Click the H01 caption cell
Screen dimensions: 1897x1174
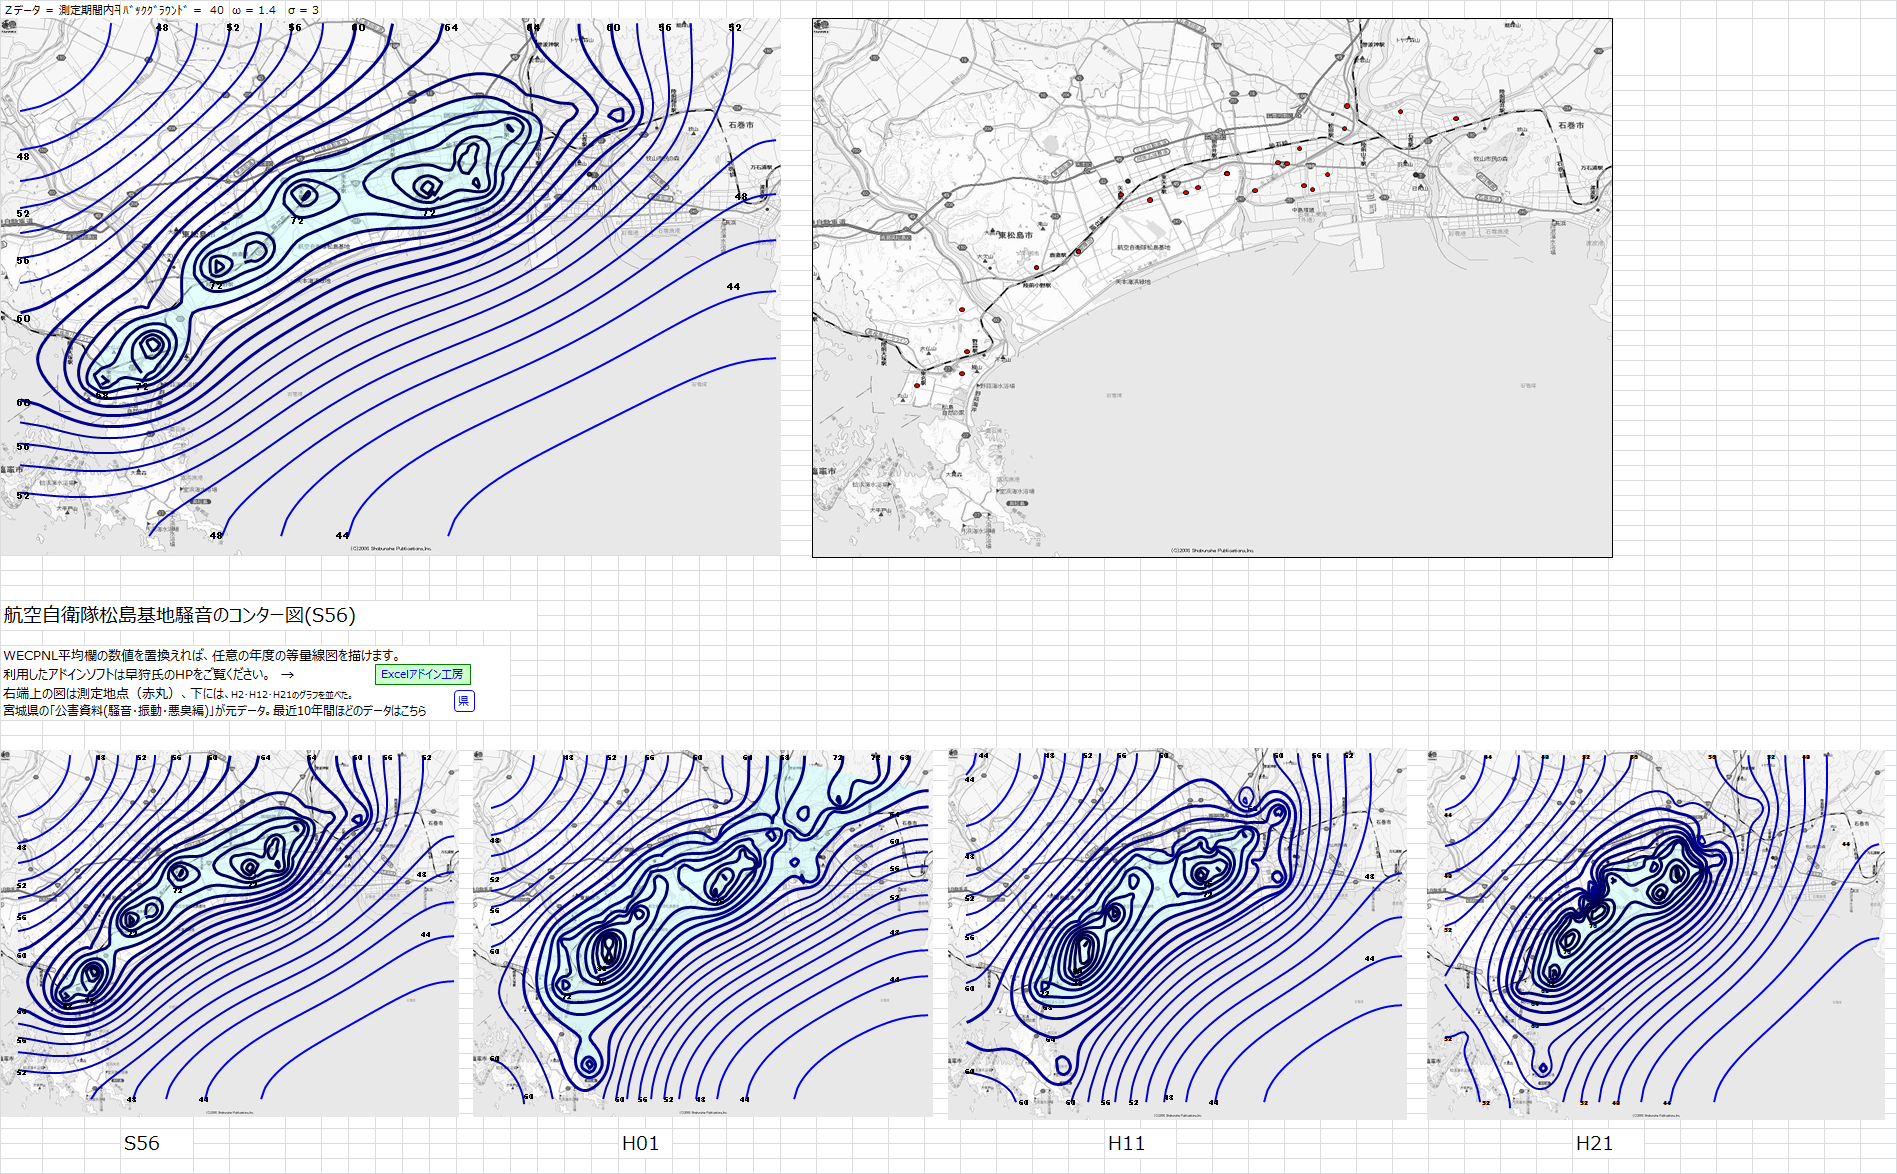coord(640,1143)
